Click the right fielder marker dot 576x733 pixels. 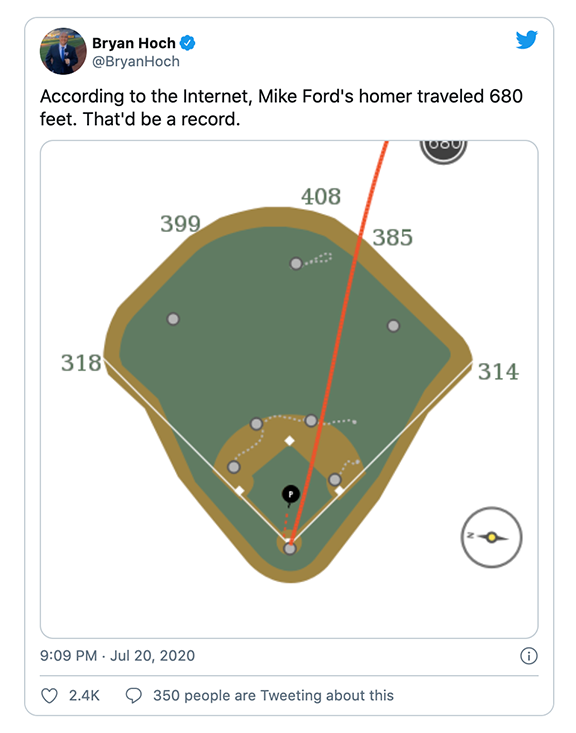click(x=393, y=326)
